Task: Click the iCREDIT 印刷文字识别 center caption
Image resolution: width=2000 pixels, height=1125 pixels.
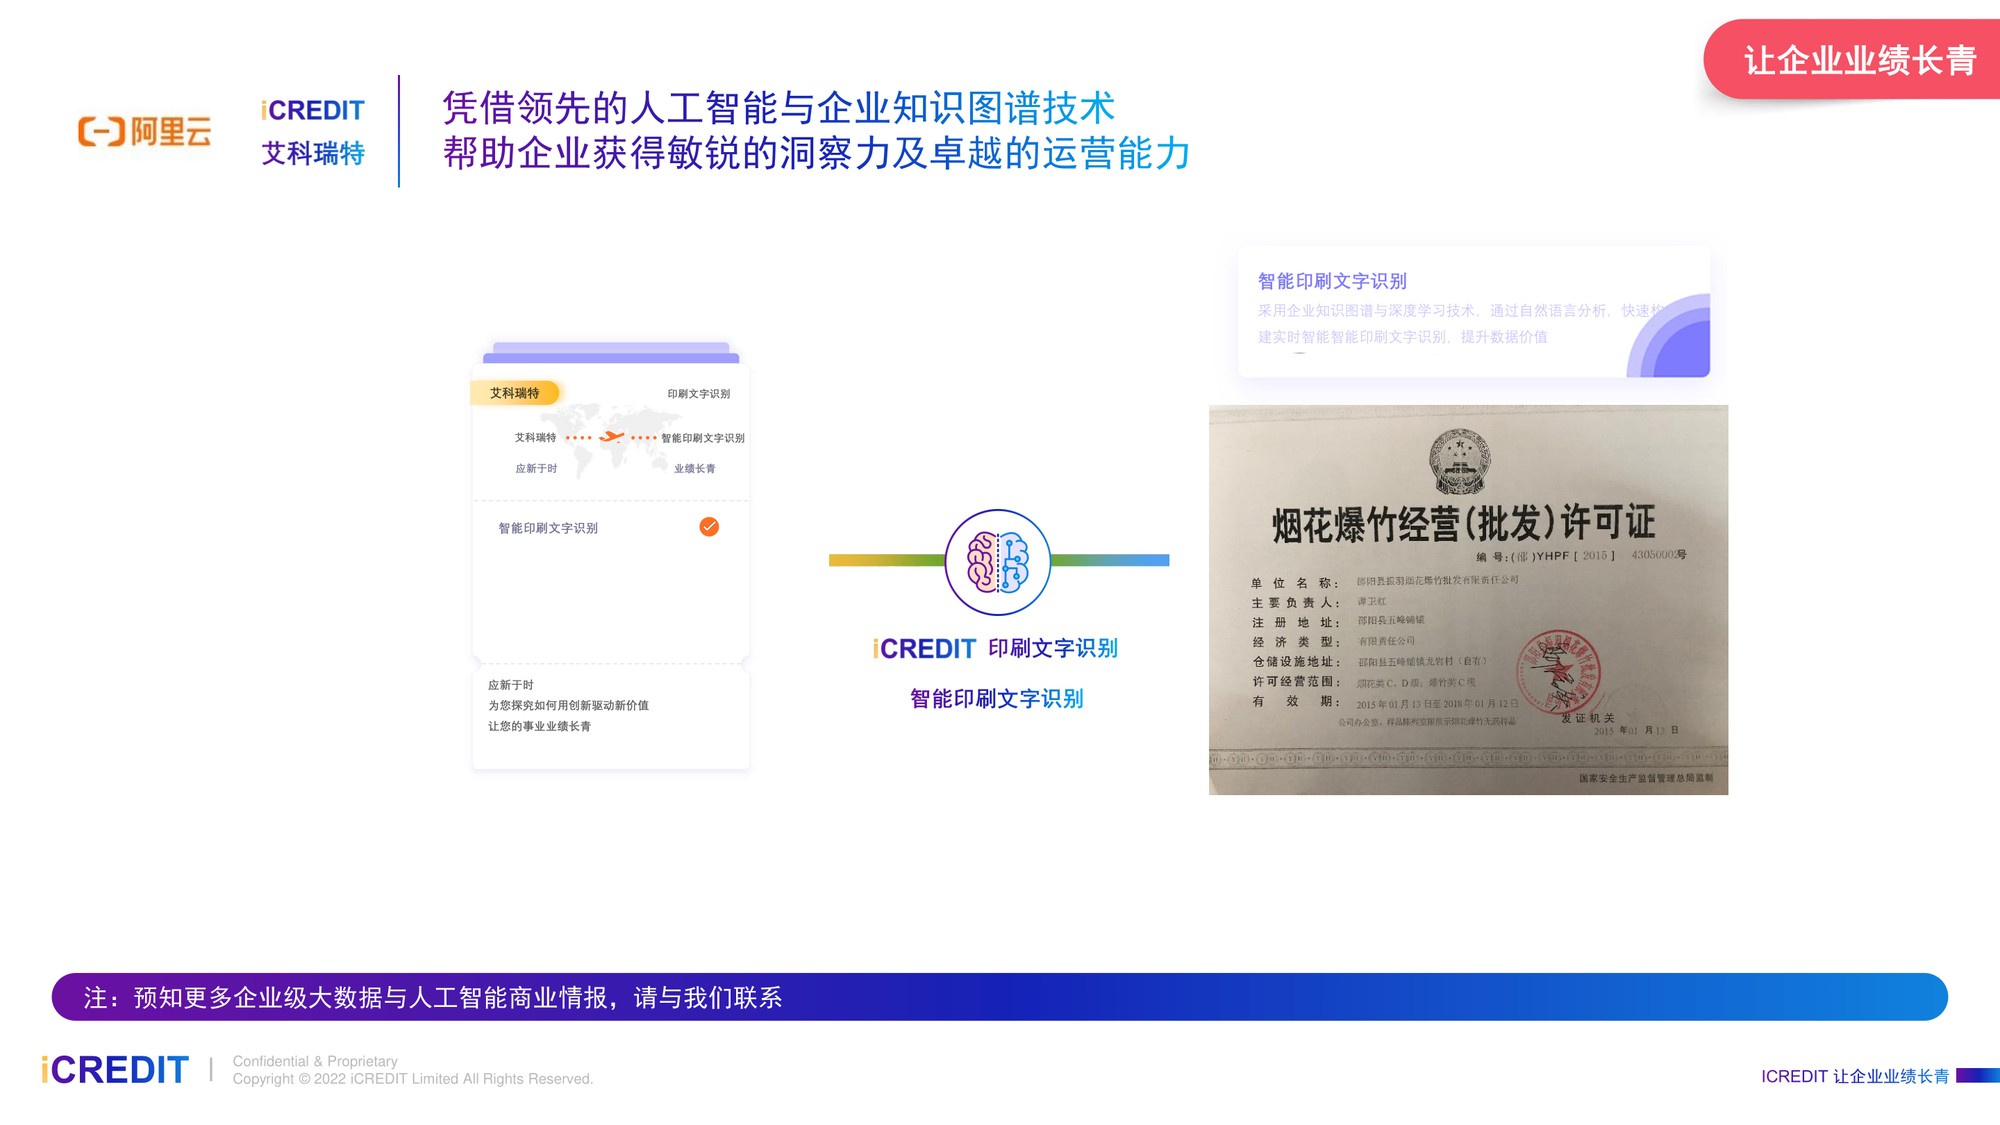Action: click(x=995, y=649)
